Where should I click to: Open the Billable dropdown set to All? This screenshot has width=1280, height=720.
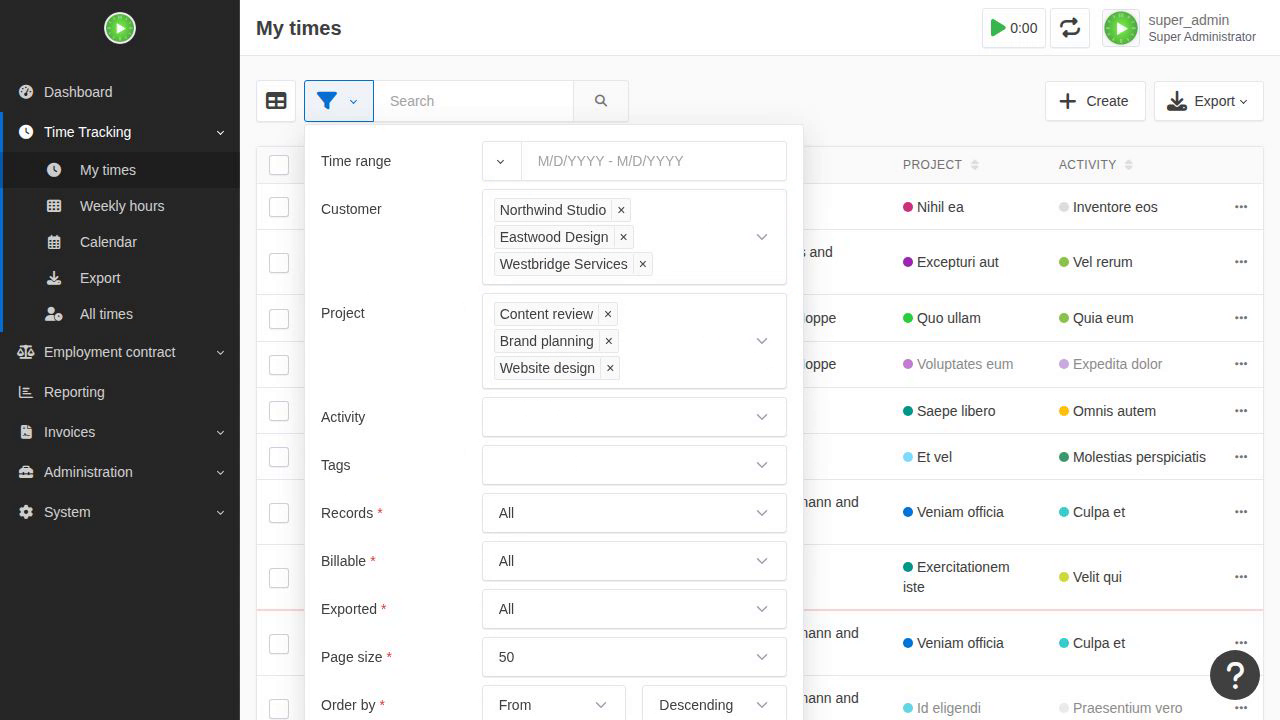[634, 561]
